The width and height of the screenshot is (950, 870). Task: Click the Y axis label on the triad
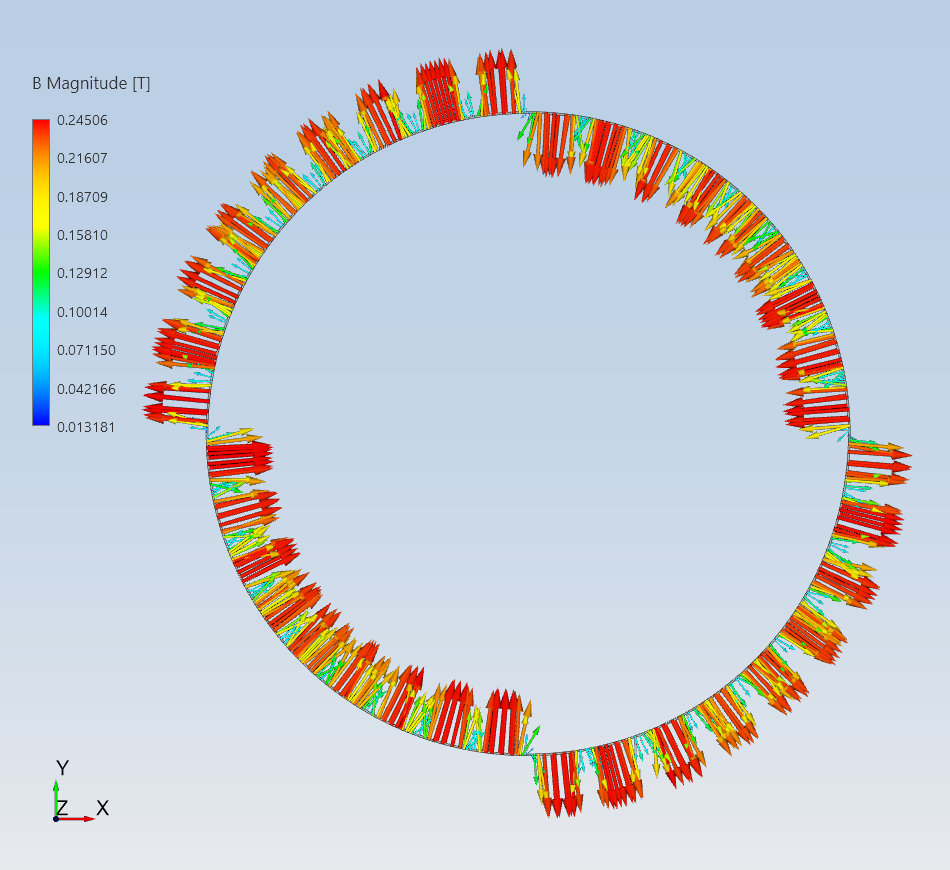click(62, 768)
